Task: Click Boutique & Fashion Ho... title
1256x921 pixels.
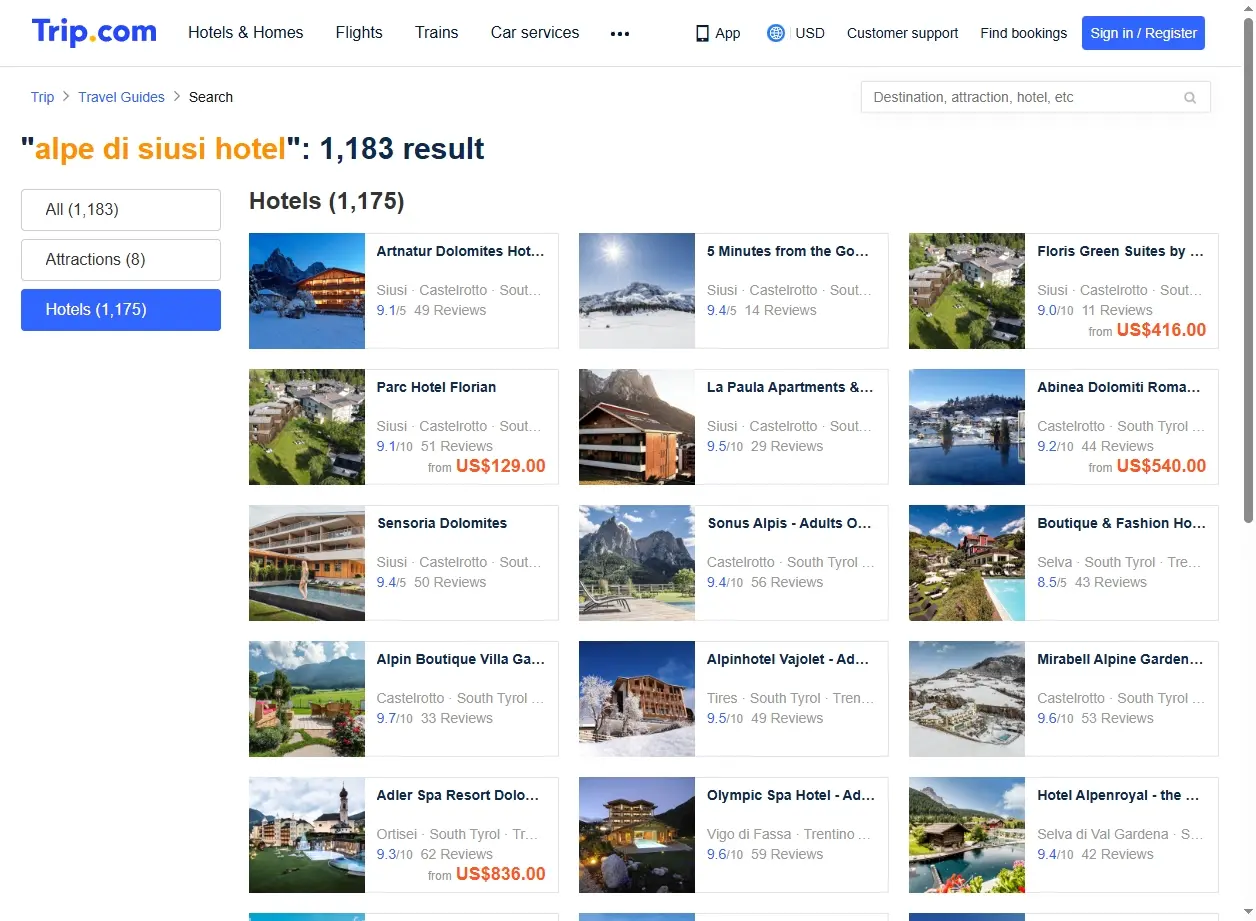Action: point(1121,523)
